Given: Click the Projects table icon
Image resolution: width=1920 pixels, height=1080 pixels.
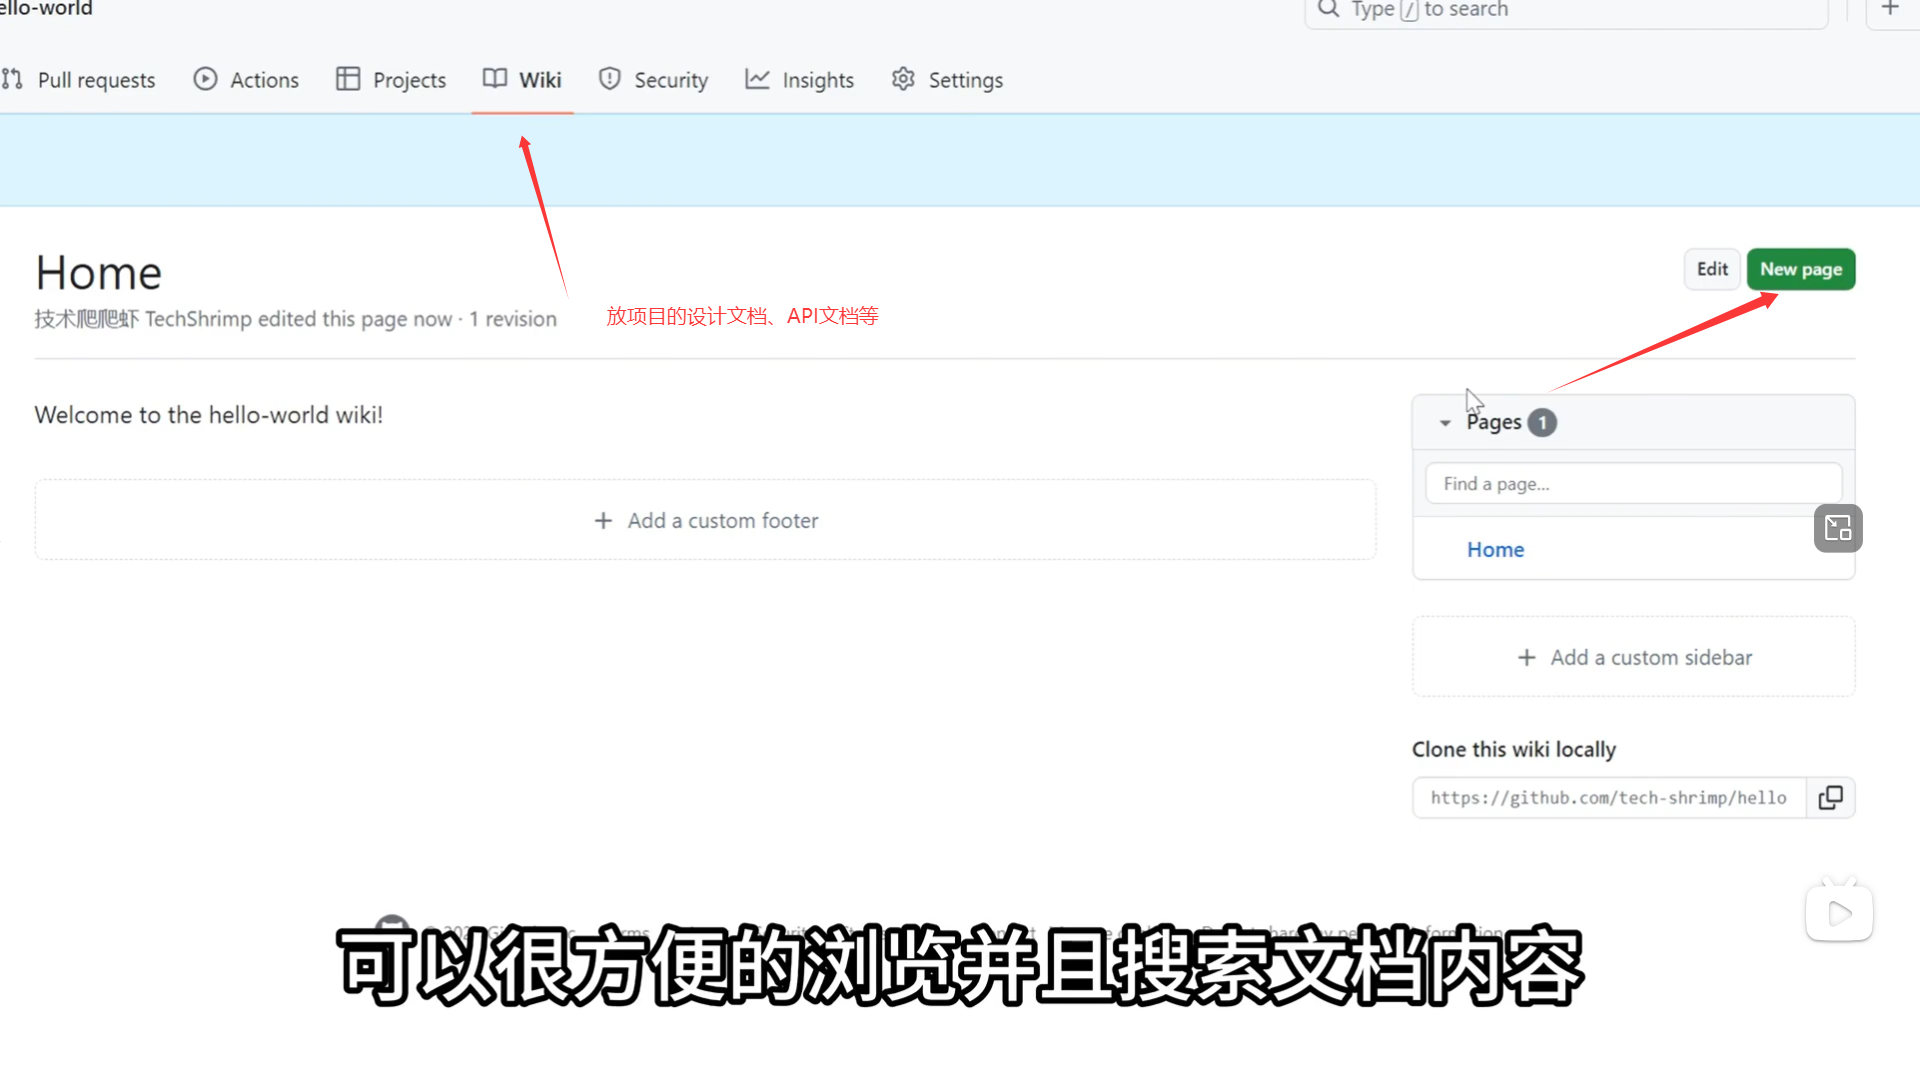Looking at the screenshot, I should 347,79.
